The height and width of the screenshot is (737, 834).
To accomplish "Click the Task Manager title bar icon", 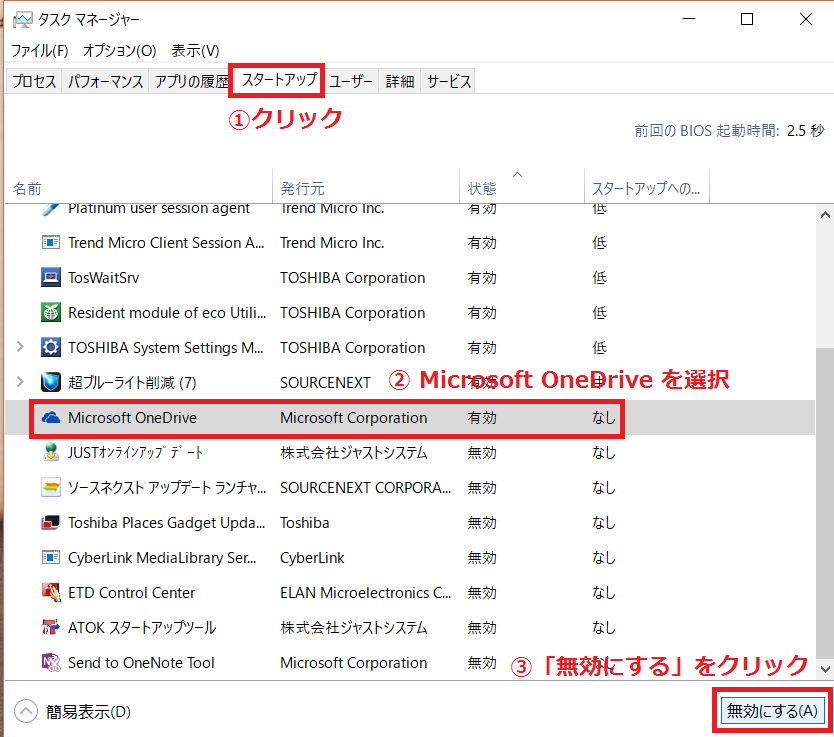I will (22, 20).
